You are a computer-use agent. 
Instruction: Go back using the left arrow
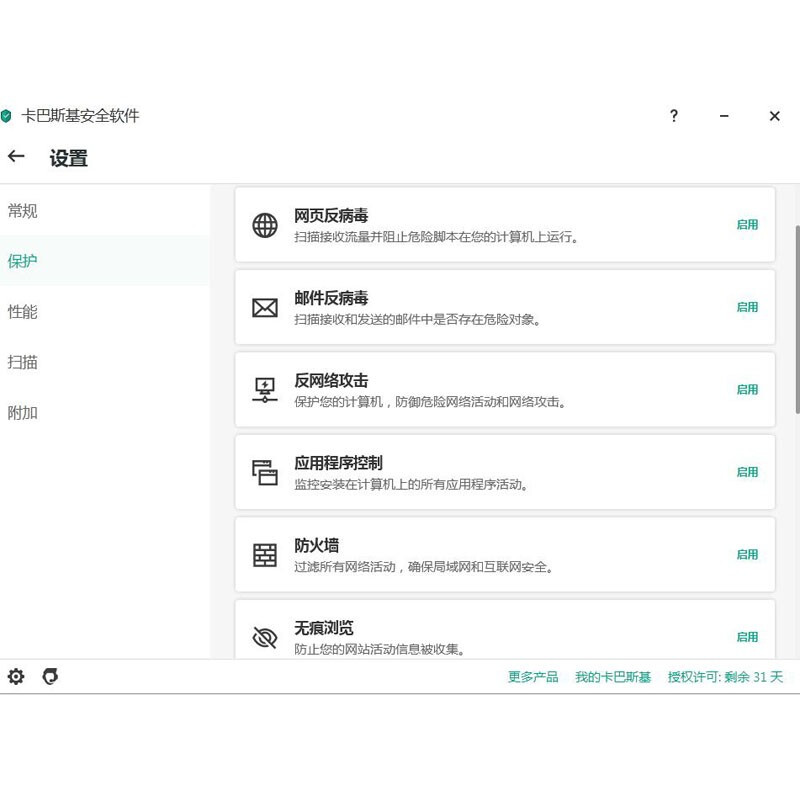click(x=16, y=156)
